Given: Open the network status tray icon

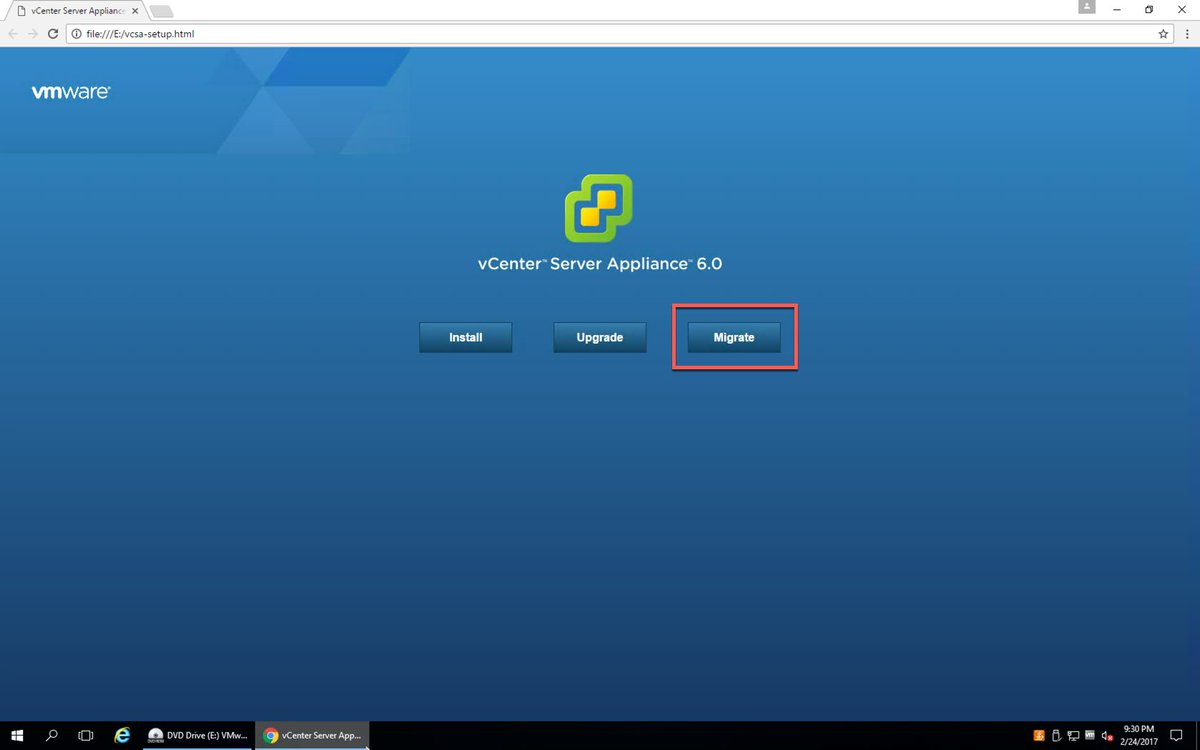Looking at the screenshot, I should [1073, 735].
